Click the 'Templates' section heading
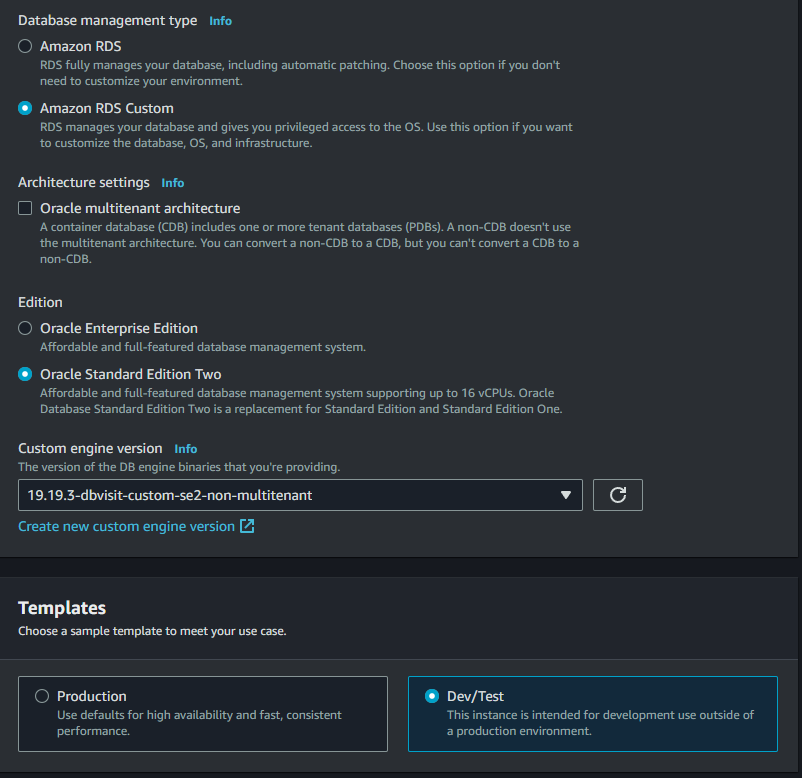Screen dimensions: 802x778 62,608
